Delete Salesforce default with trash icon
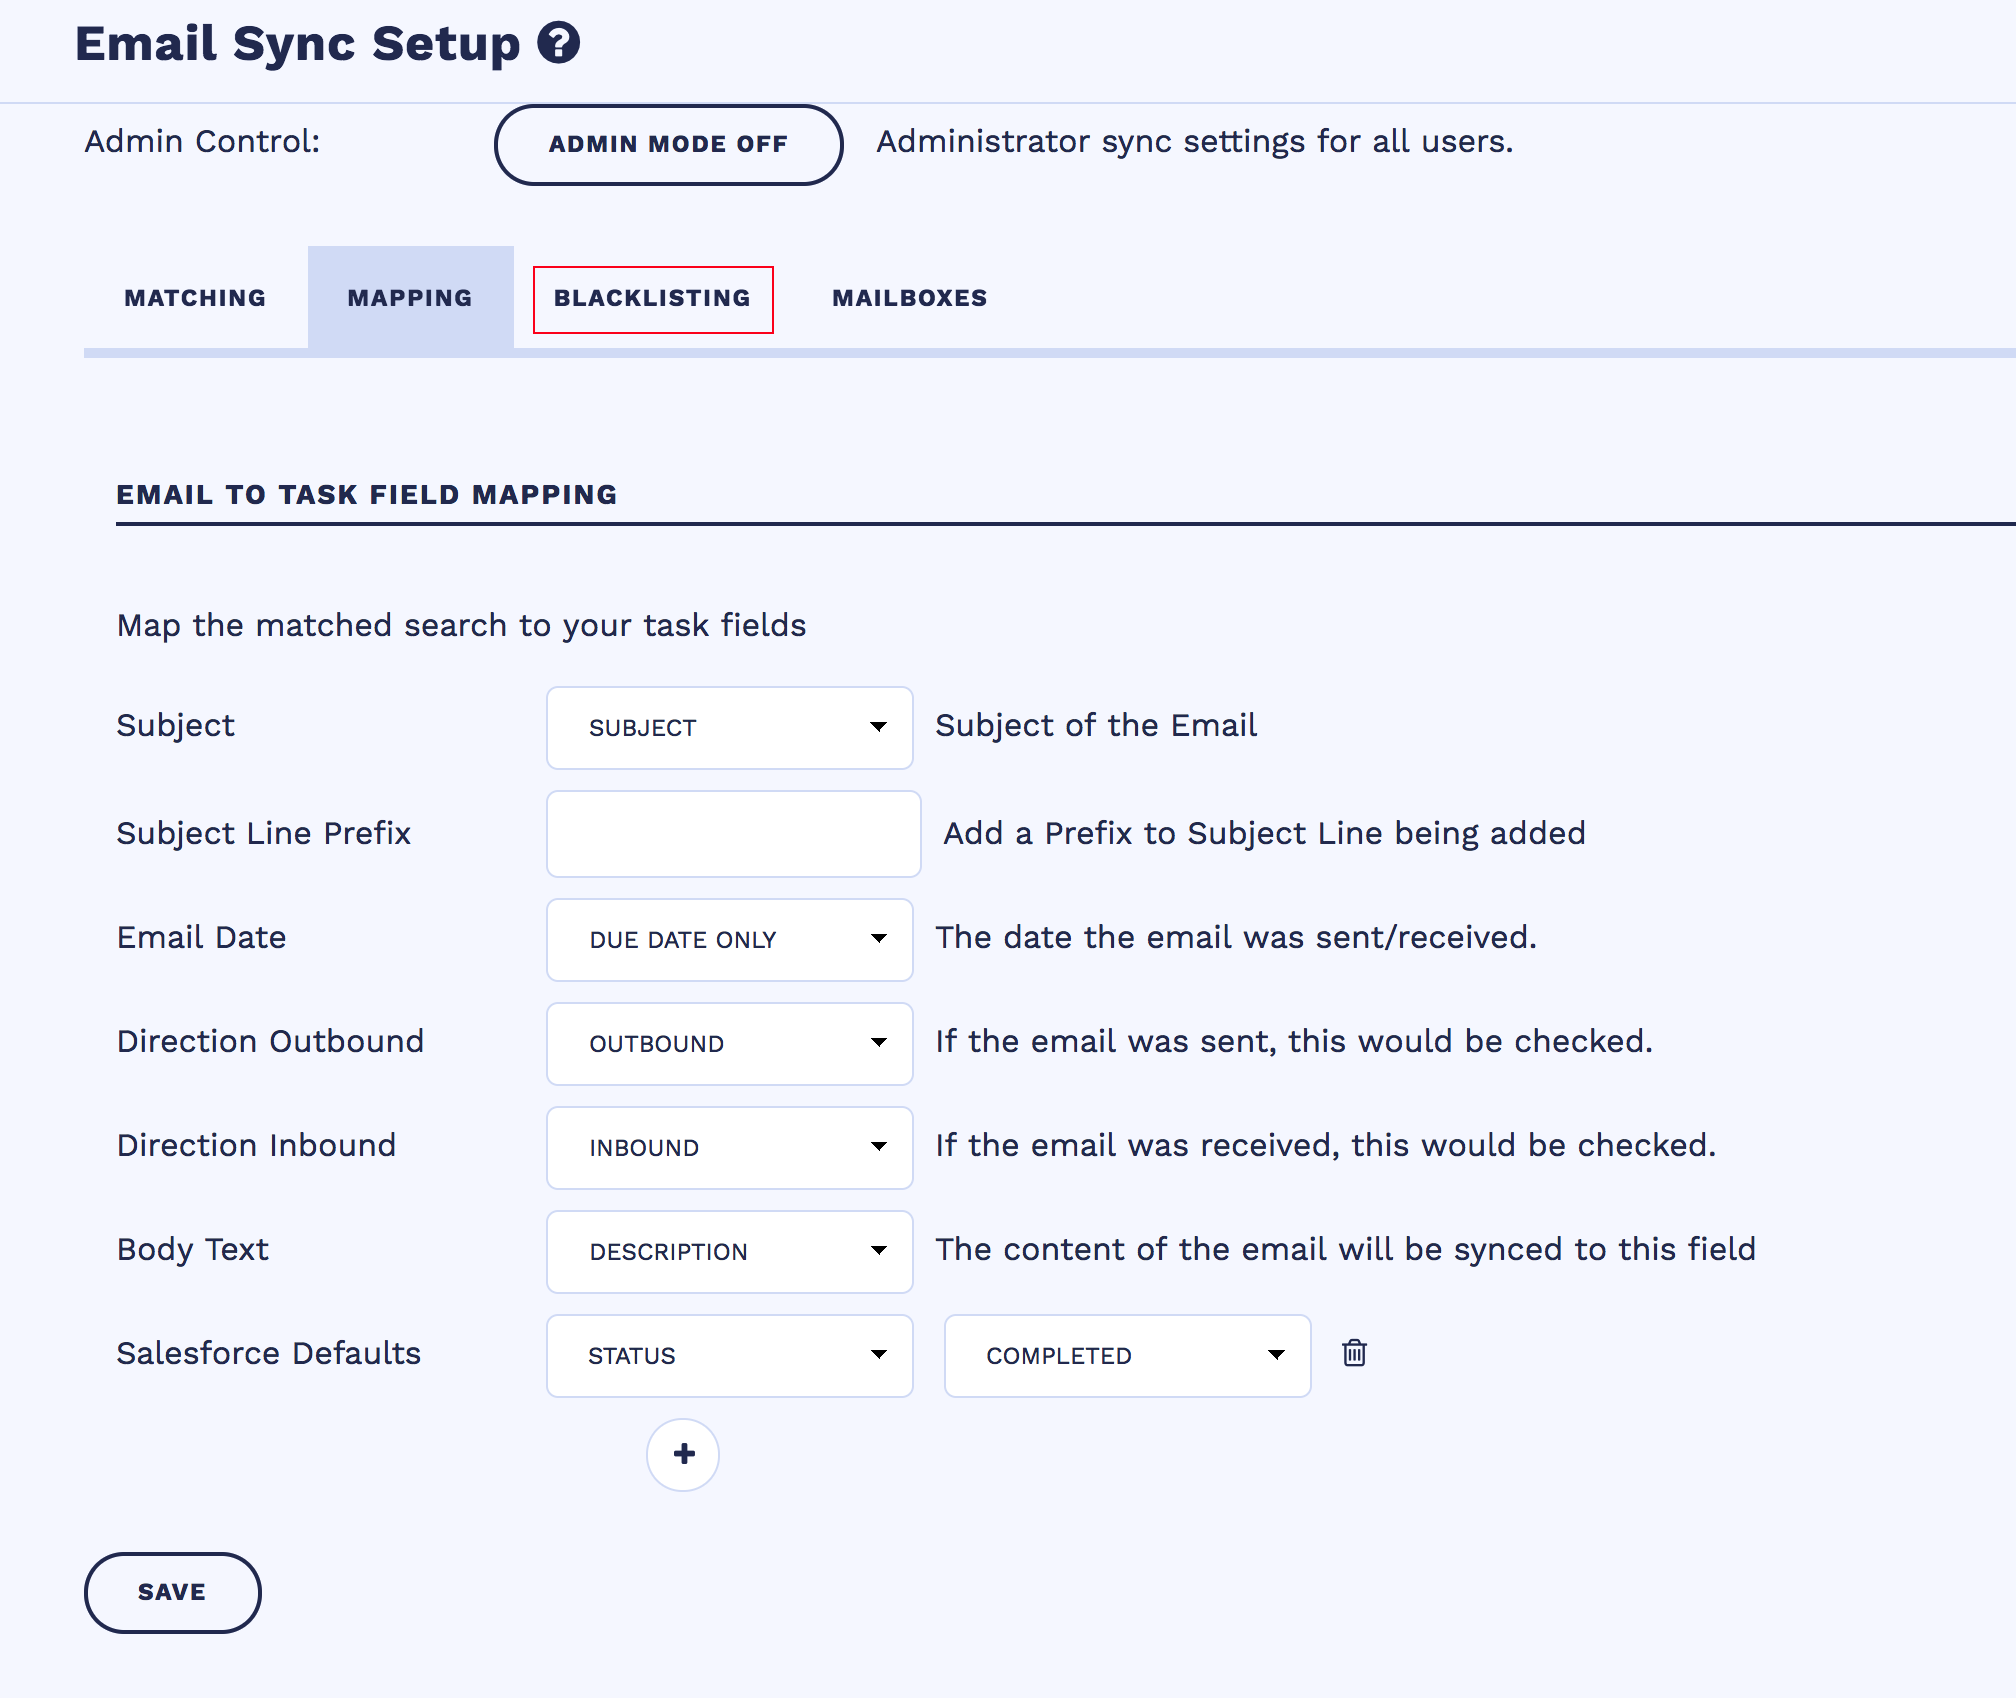The width and height of the screenshot is (2016, 1698). (x=1354, y=1353)
